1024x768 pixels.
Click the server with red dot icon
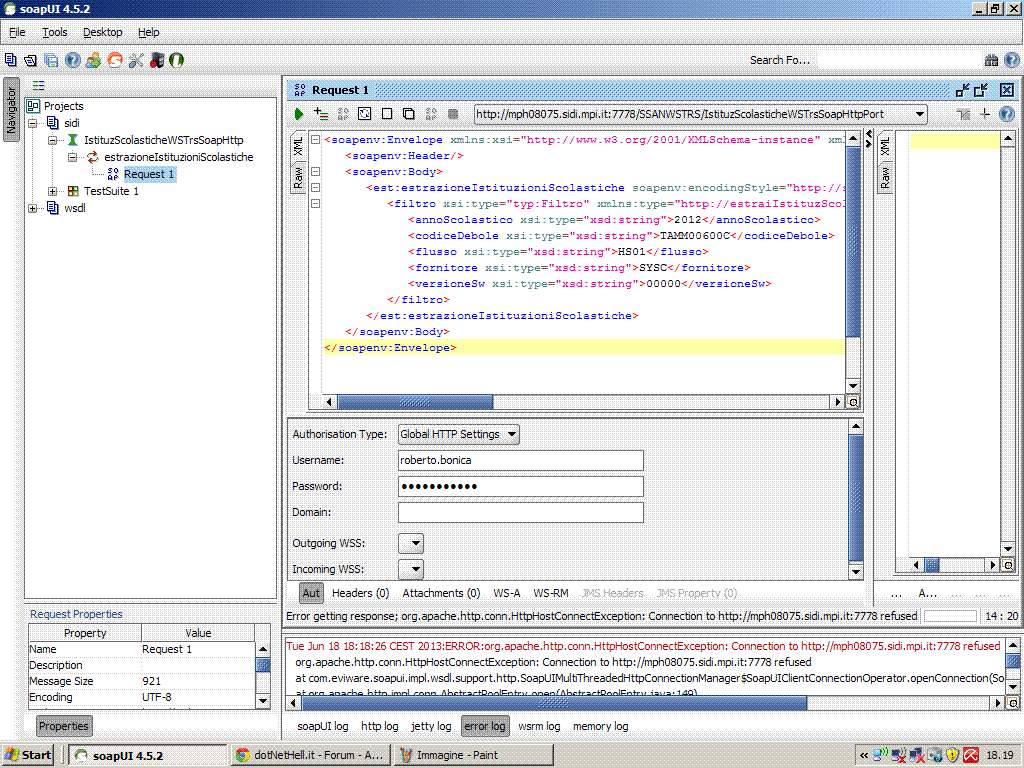157,60
